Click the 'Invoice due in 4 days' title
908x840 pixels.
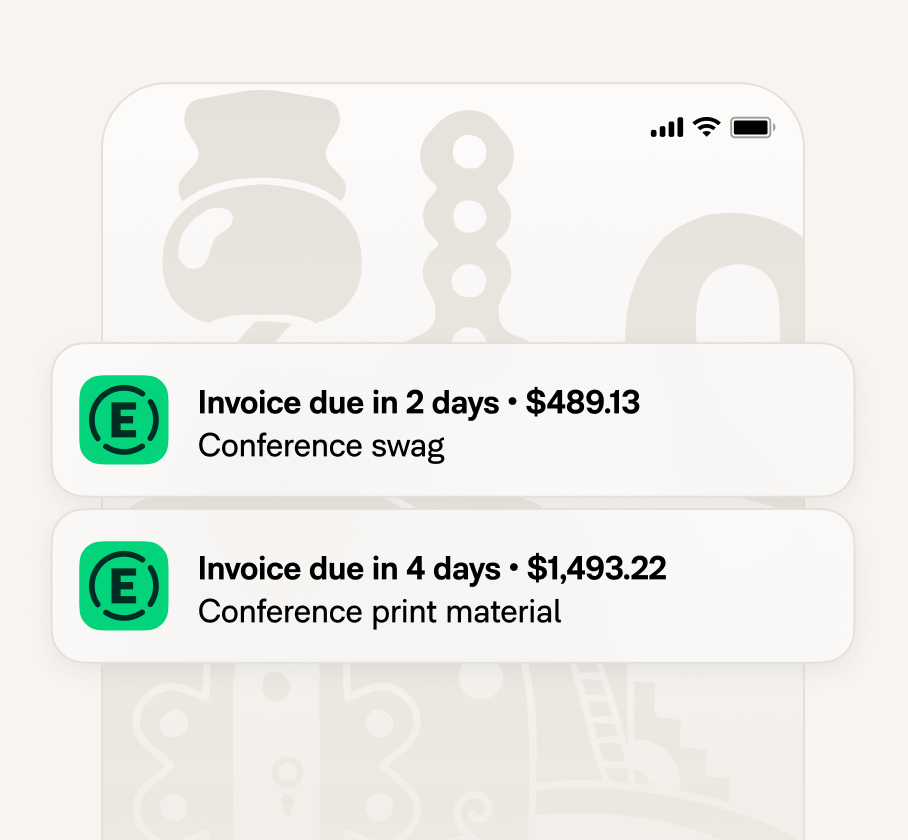[x=349, y=569]
